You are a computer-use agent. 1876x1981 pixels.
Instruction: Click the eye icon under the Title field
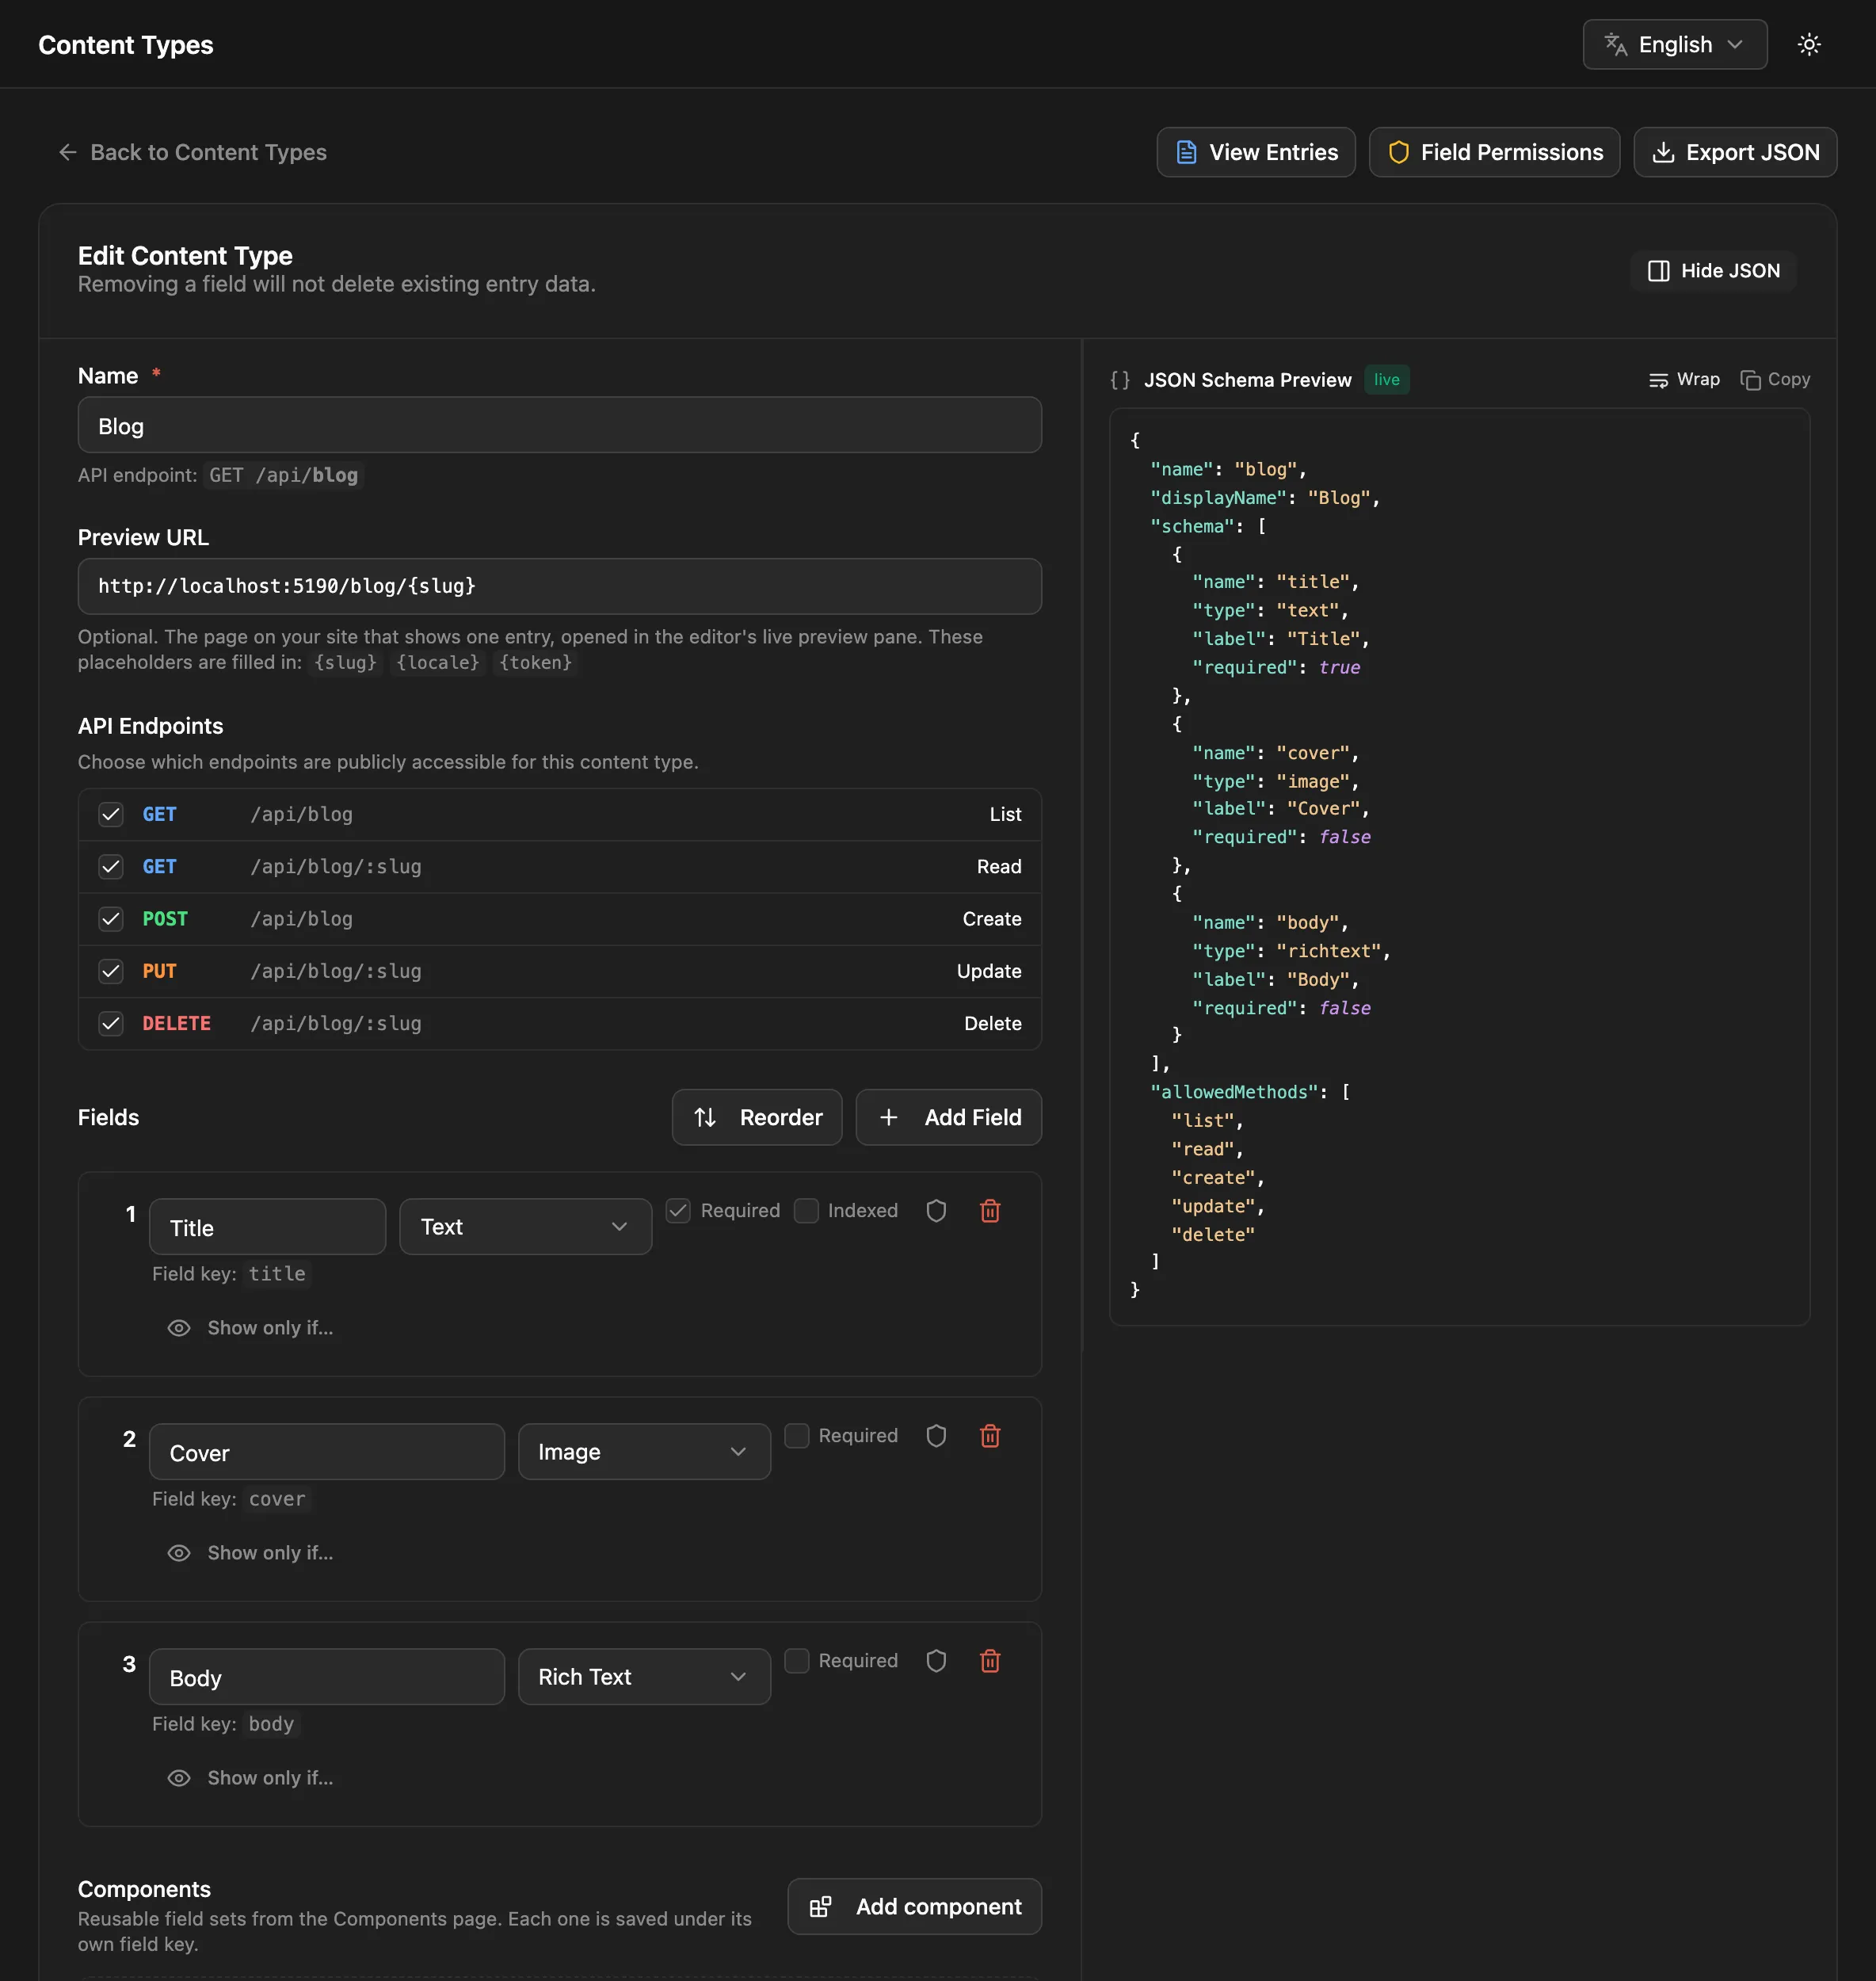[x=179, y=1328]
